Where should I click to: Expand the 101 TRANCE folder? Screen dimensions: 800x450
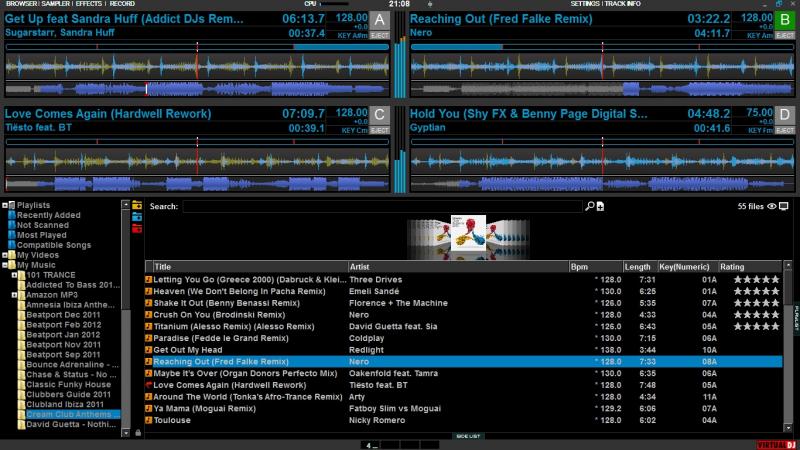14,275
